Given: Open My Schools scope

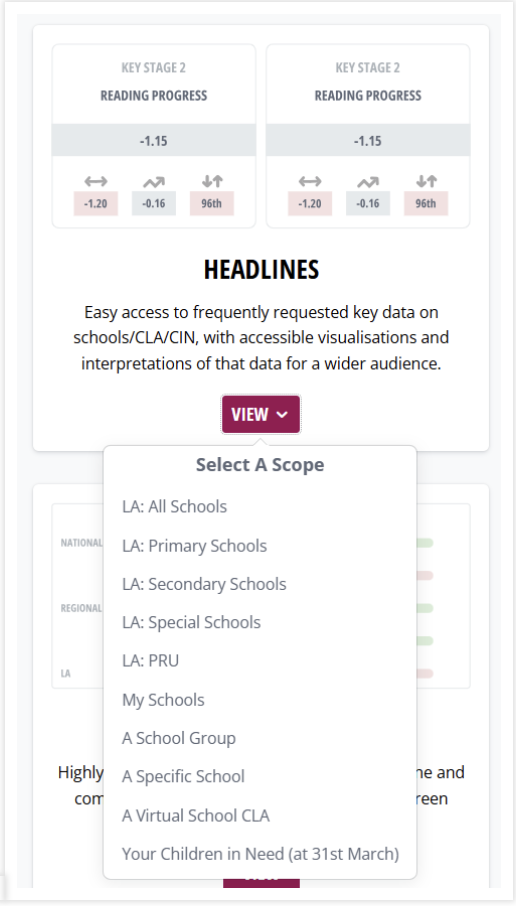Looking at the screenshot, I should (163, 700).
